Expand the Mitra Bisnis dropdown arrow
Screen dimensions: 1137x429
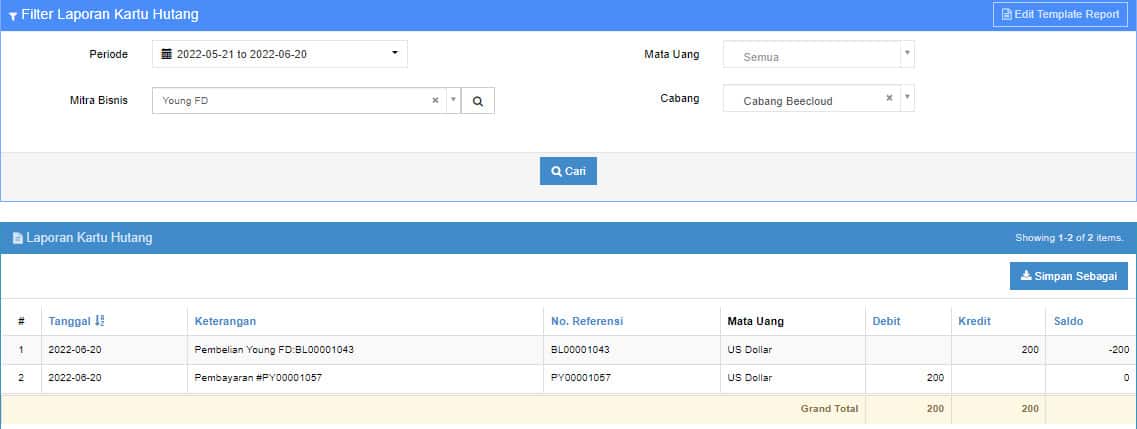(452, 101)
